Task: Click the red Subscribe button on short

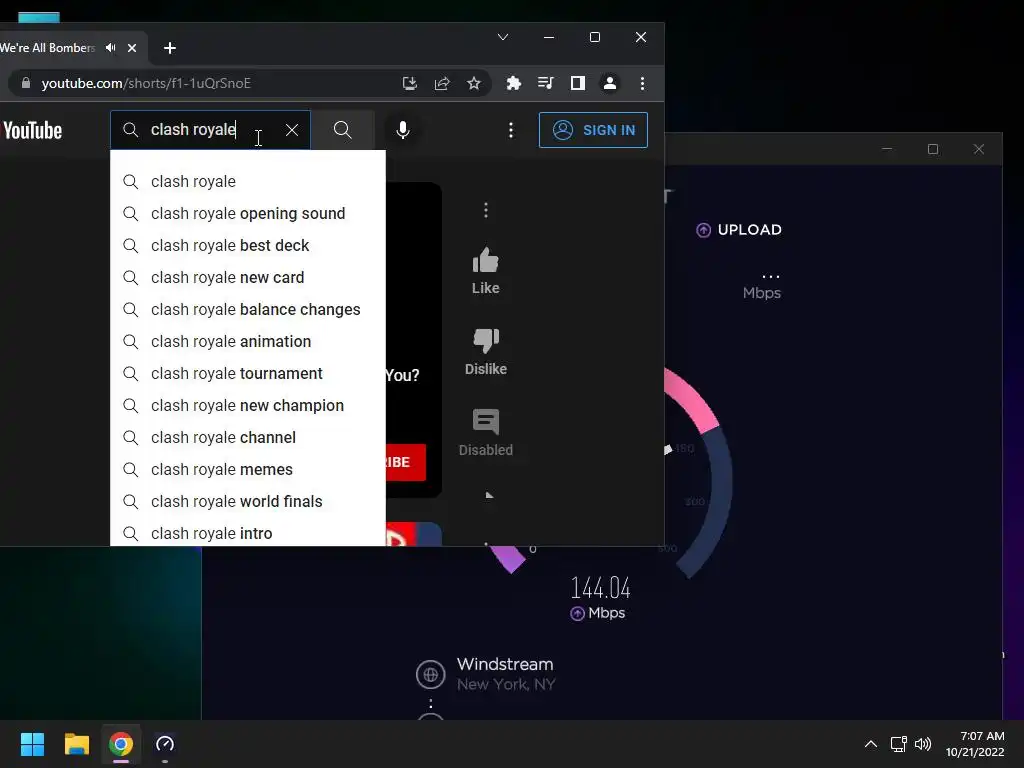Action: 406,462
